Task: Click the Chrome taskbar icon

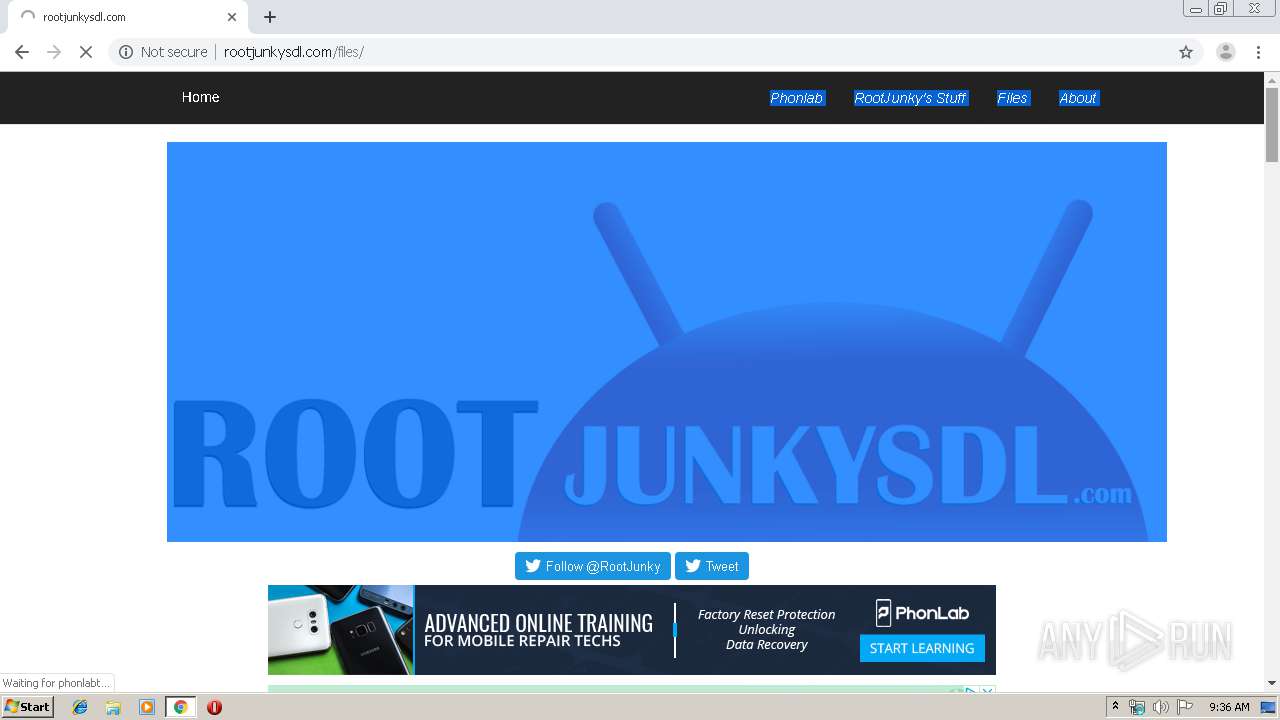Action: click(x=181, y=707)
